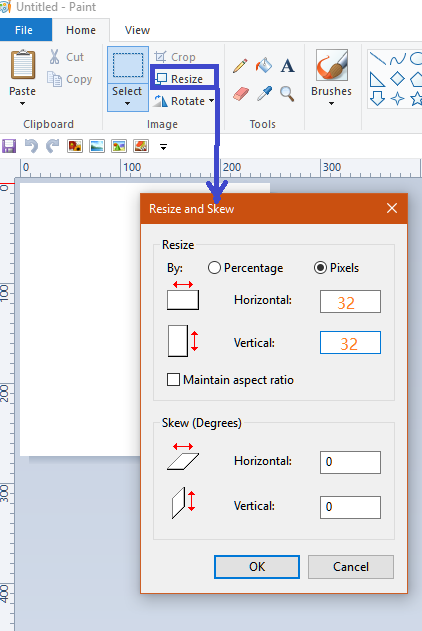This screenshot has height=631, width=422.
Task: Save using the floppy disk icon
Action: pyautogui.click(x=9, y=146)
